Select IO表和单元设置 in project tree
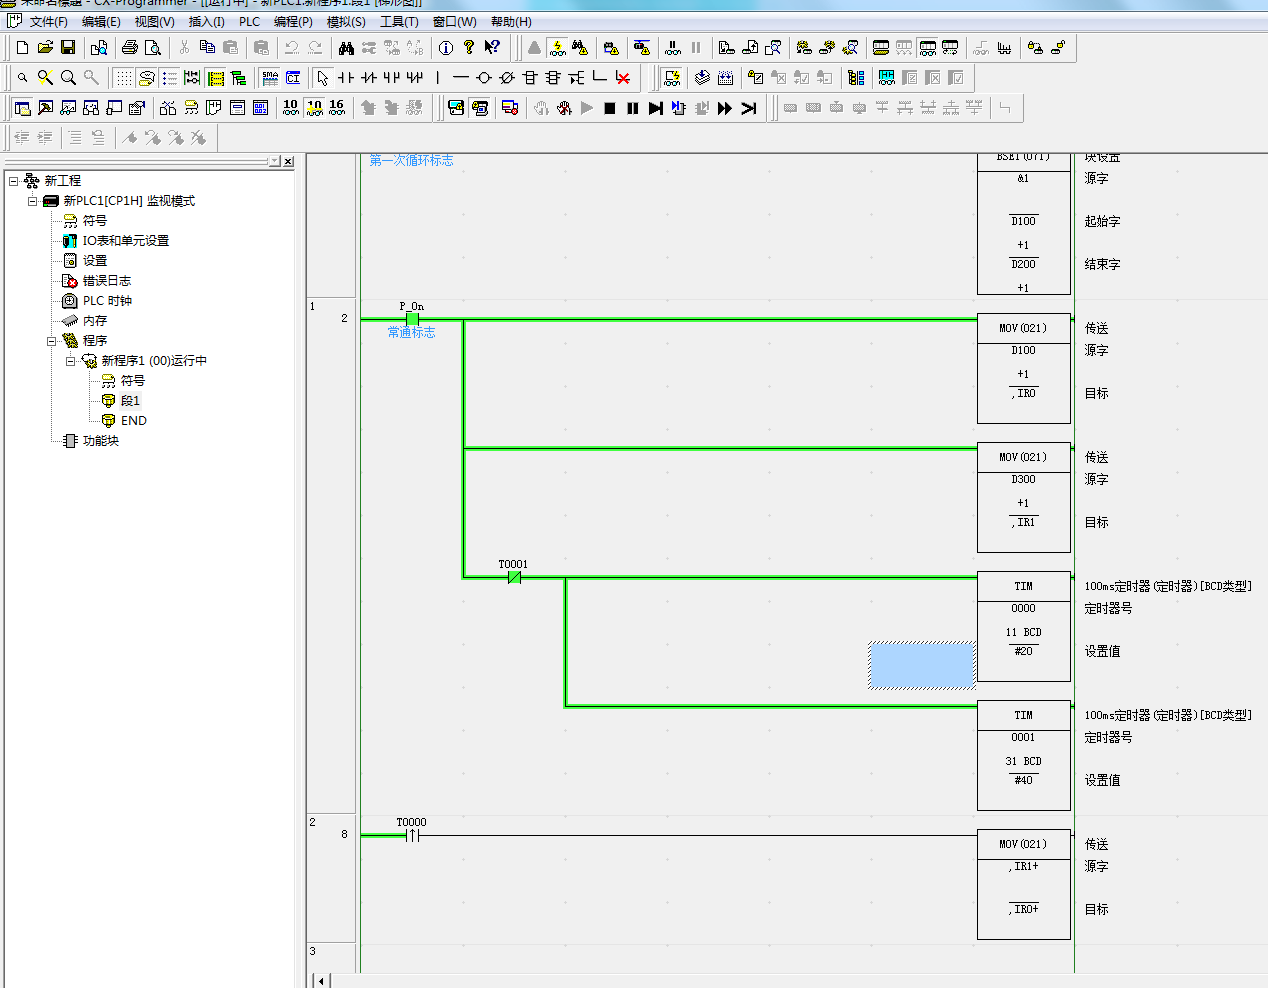Screen dimensions: 1268x988 [x=125, y=241]
